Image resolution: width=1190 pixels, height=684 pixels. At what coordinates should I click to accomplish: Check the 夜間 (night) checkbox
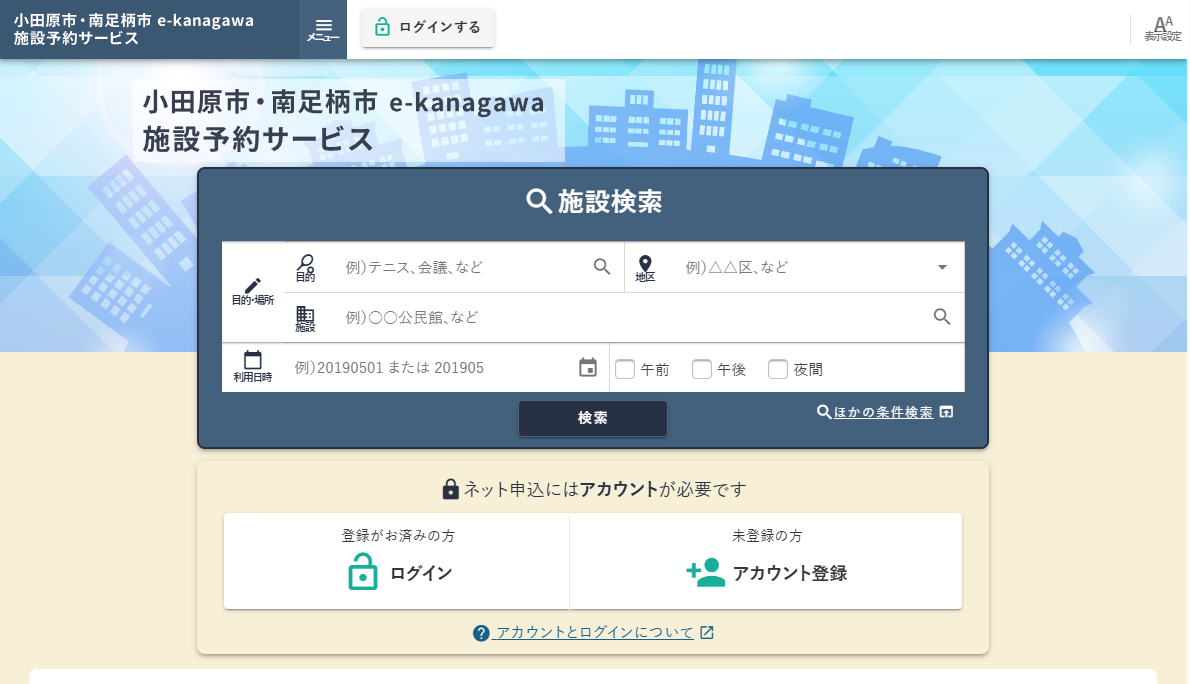[778, 369]
